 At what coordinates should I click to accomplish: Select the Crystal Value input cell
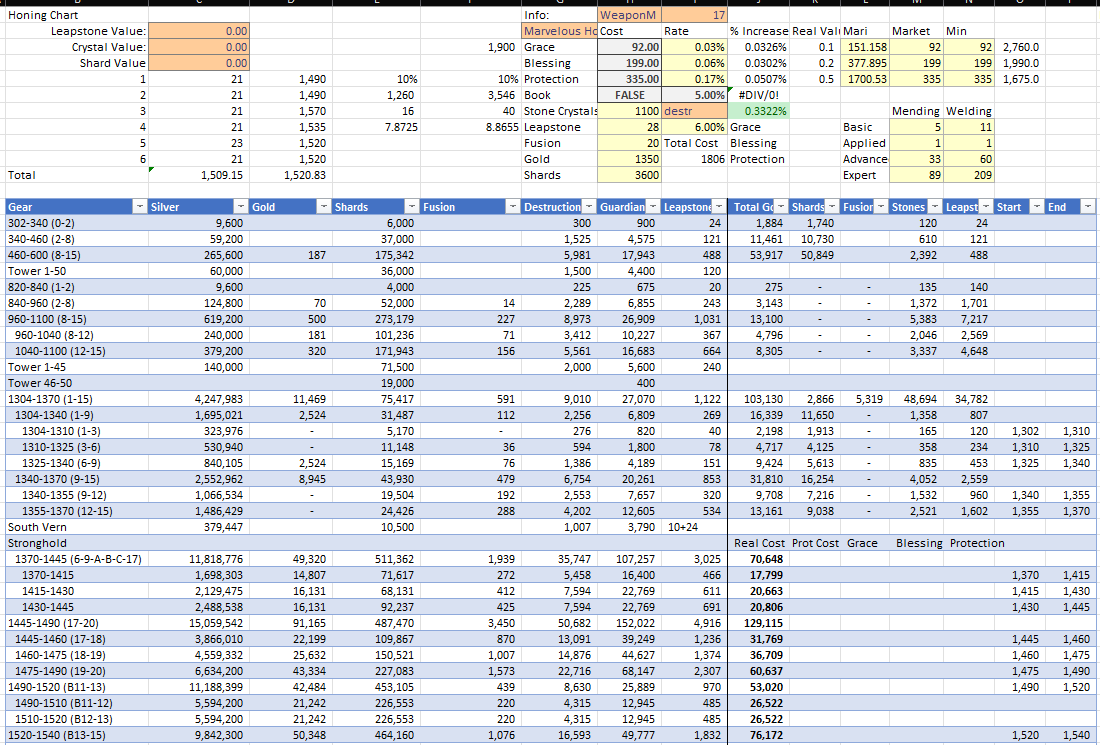point(200,47)
